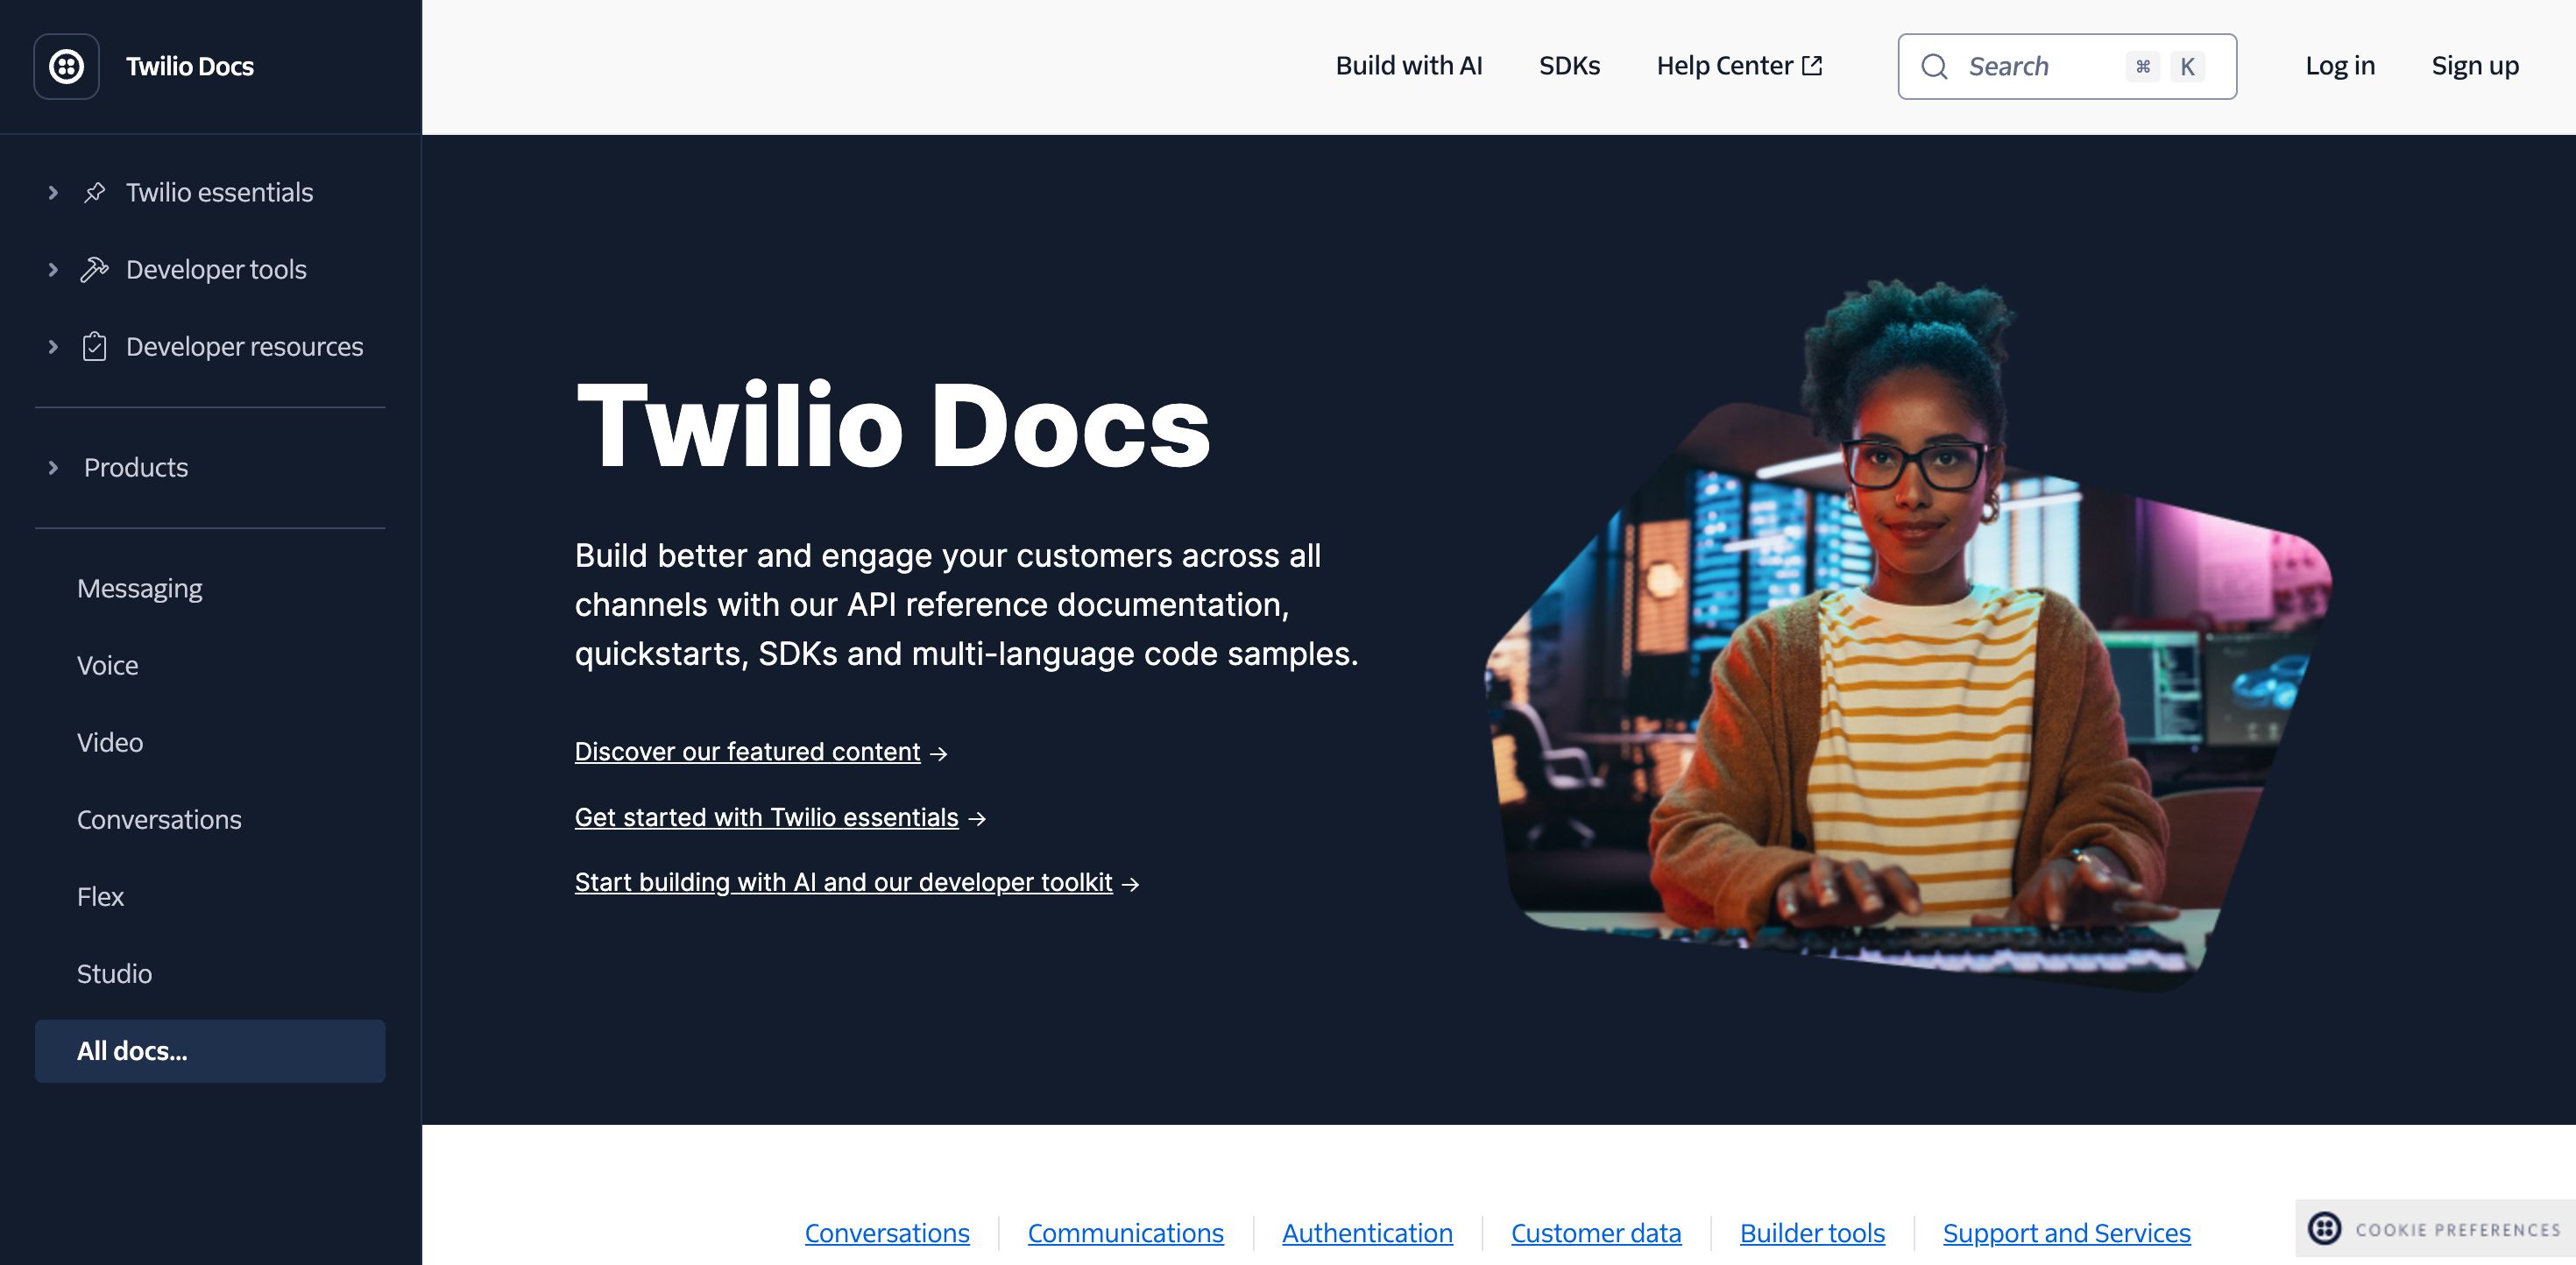The height and width of the screenshot is (1265, 2576).
Task: Click the clipboard icon beside Developer resources
Action: [94, 346]
